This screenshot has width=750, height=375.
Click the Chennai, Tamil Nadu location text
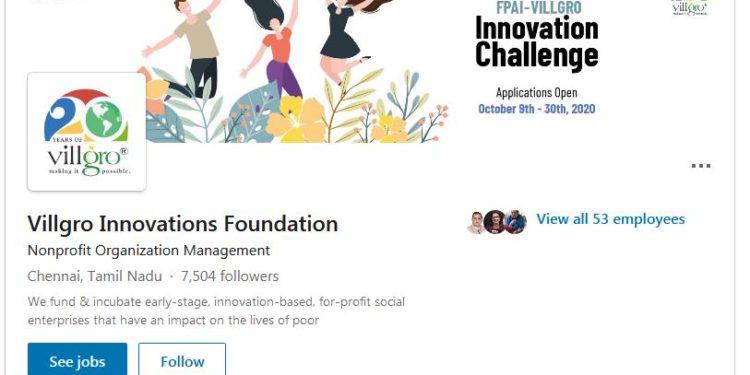95,276
